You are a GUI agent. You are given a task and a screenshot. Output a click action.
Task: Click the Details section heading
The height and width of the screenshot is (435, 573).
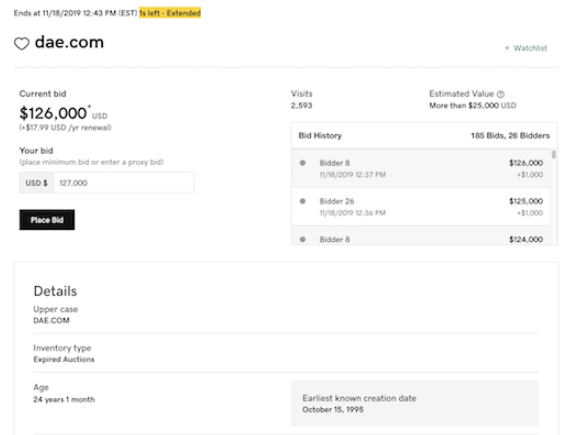56,291
